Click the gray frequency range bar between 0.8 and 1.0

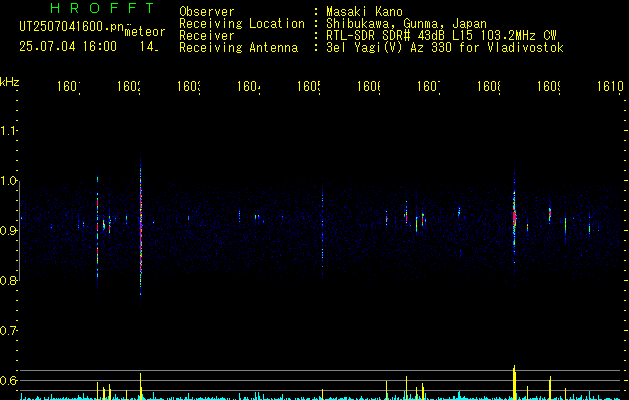pos(20,230)
